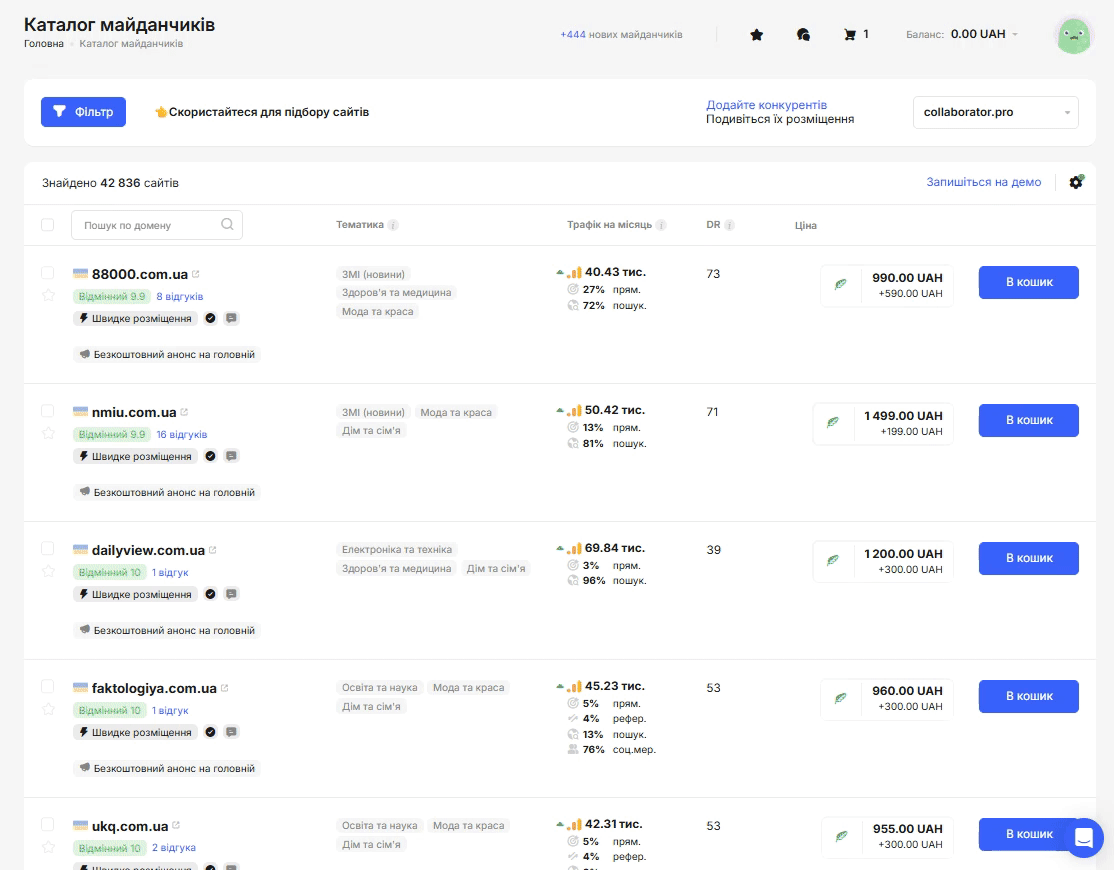Add faktologiya.com.ua to cart
The height and width of the screenshot is (870, 1114).
click(x=1029, y=696)
